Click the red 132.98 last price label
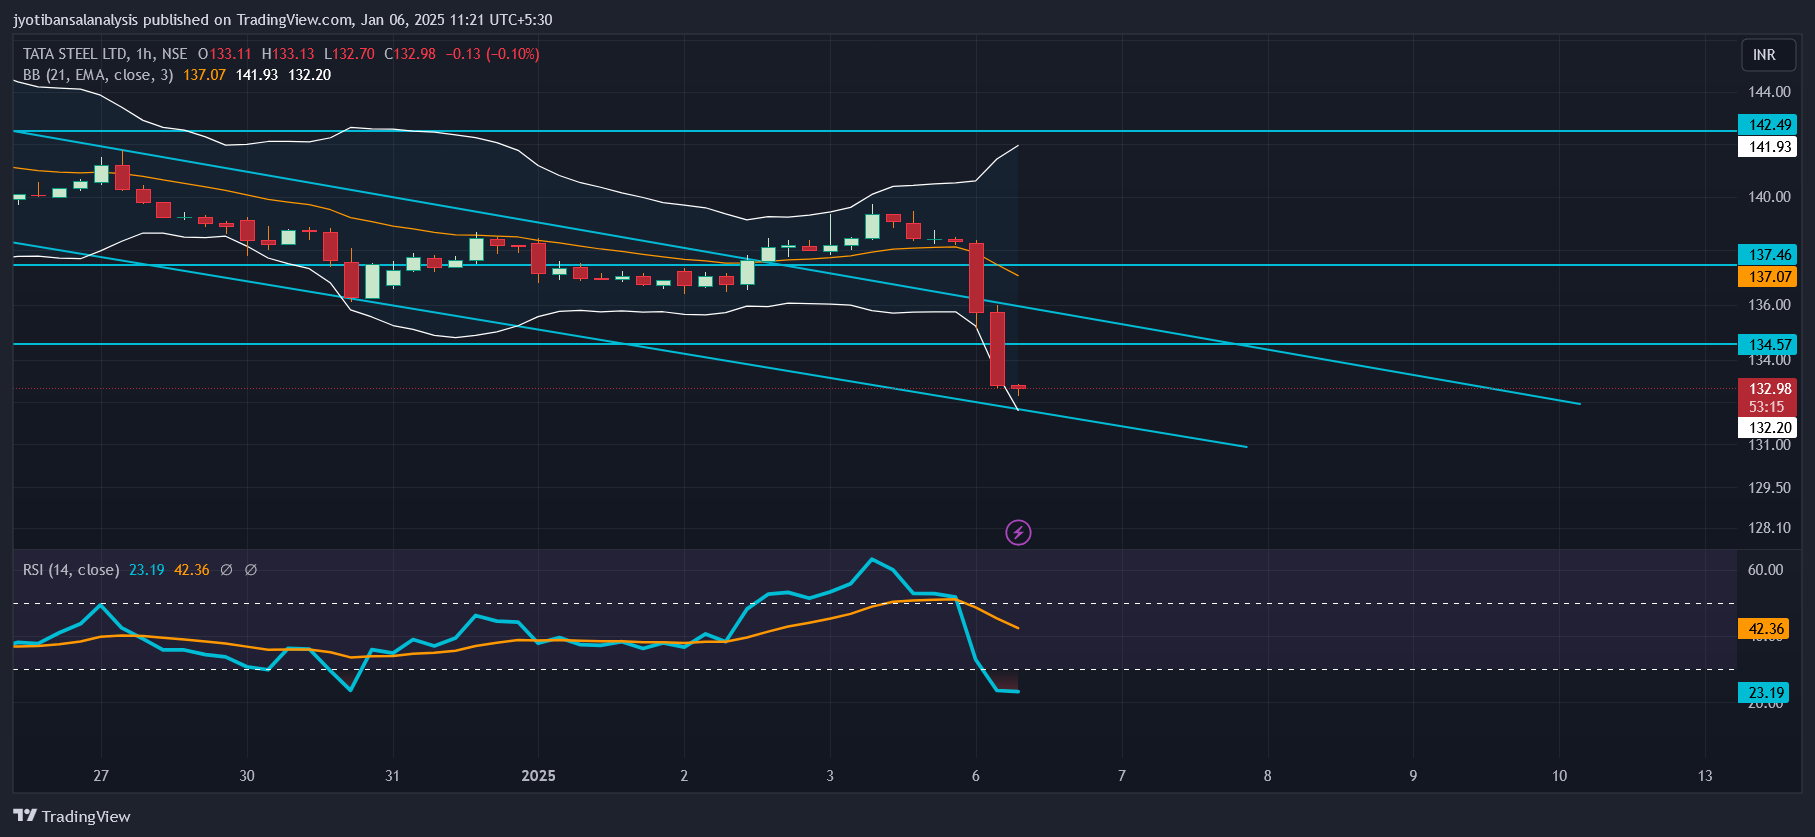The width and height of the screenshot is (1815, 837). [x=1768, y=389]
